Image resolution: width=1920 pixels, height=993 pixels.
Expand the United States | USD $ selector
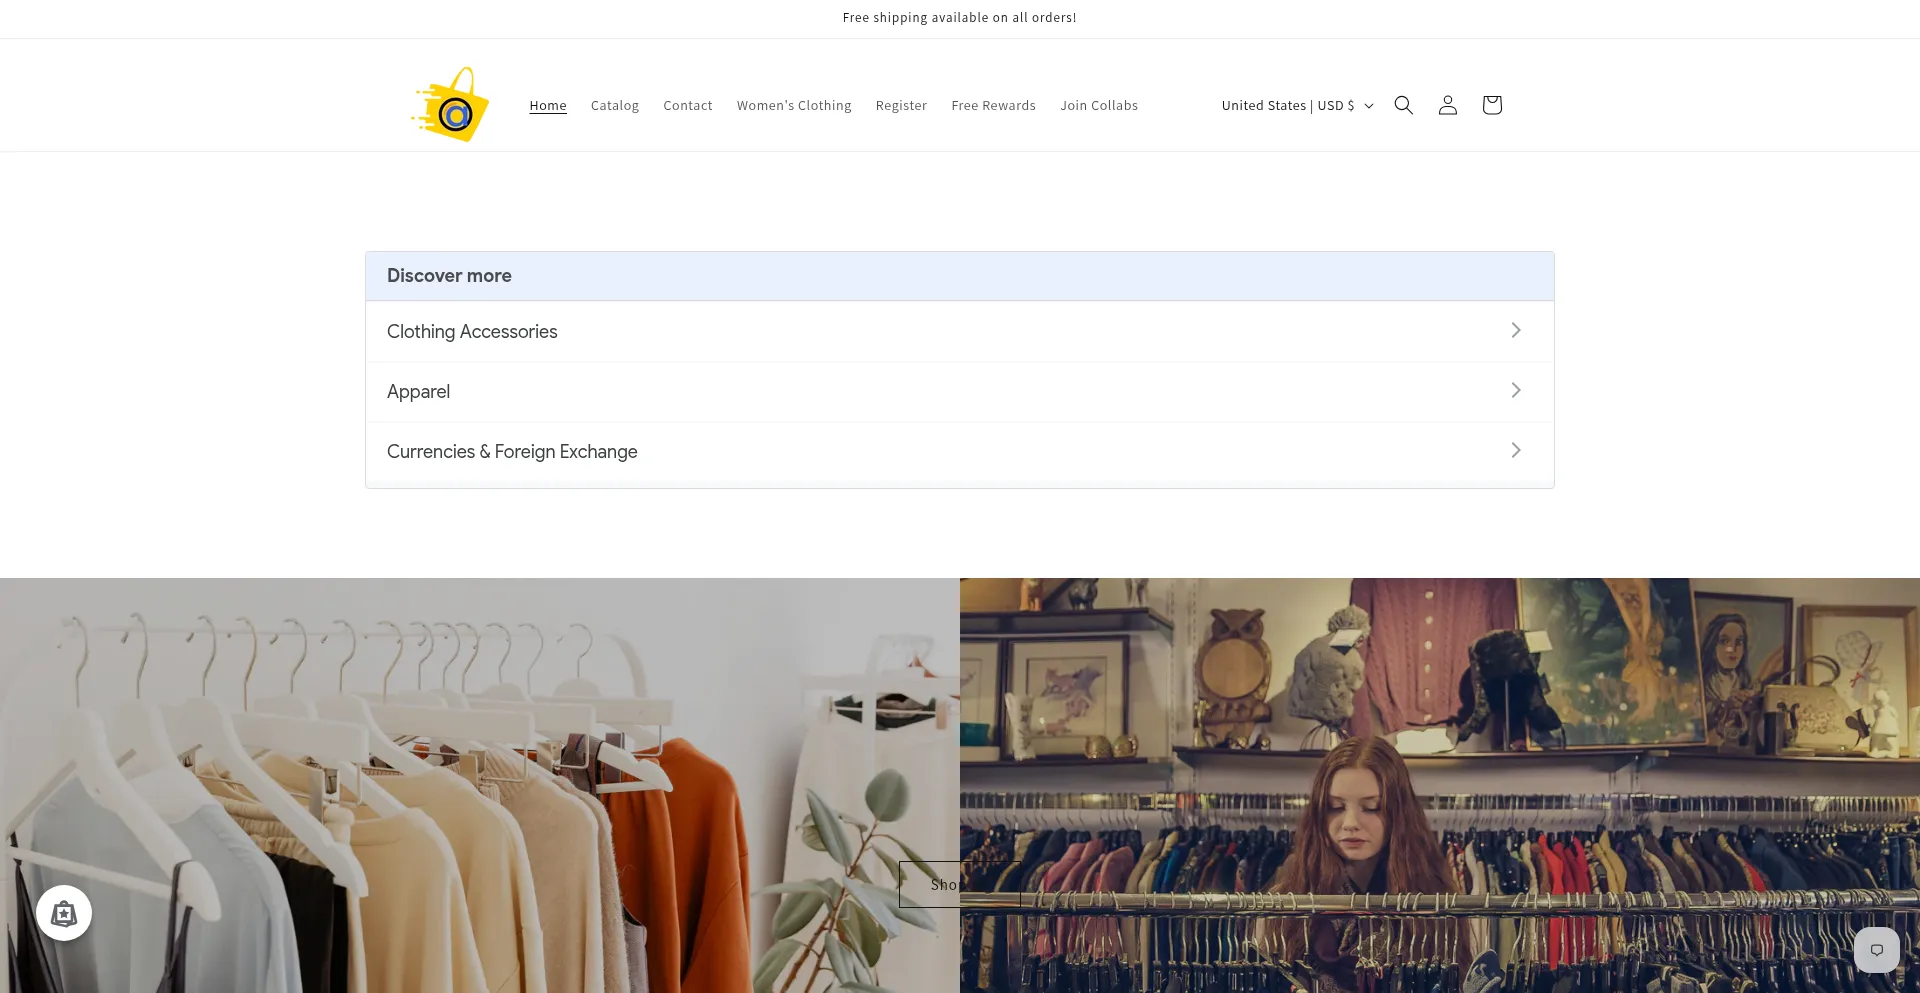(1297, 105)
